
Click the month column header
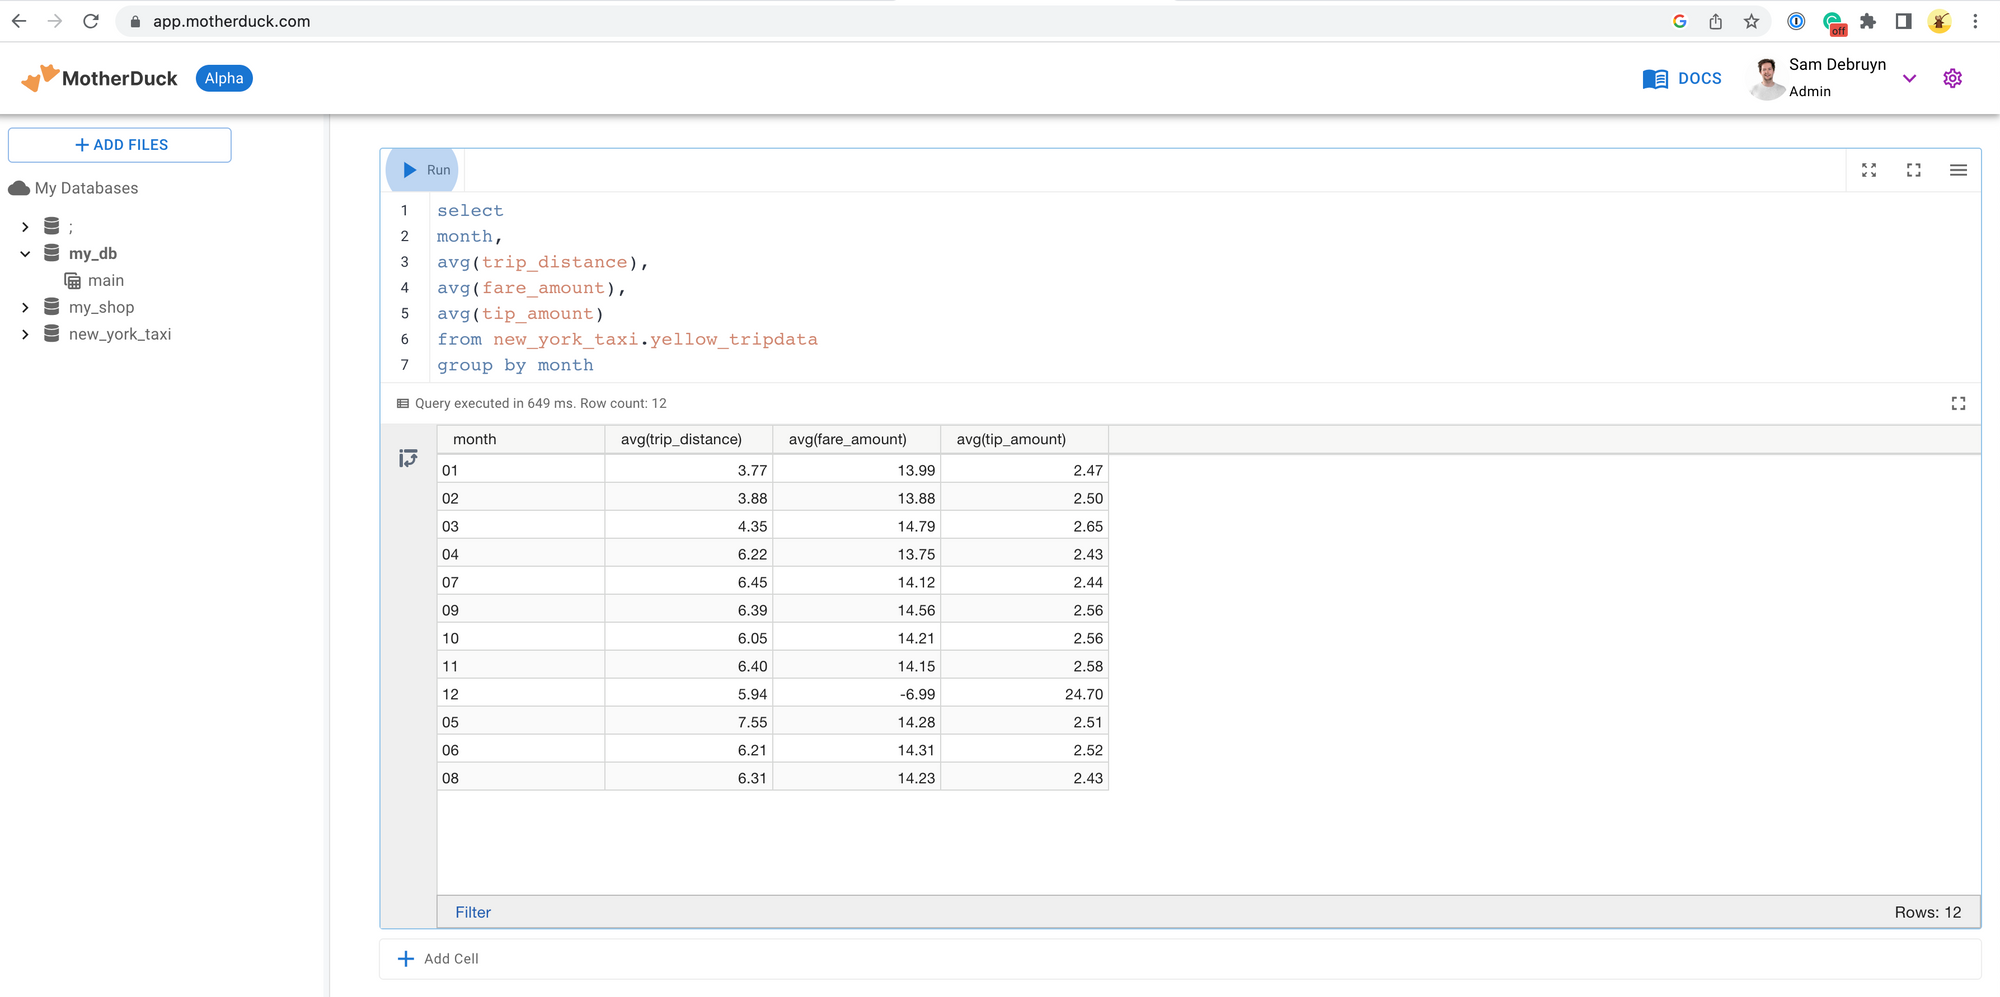point(474,439)
